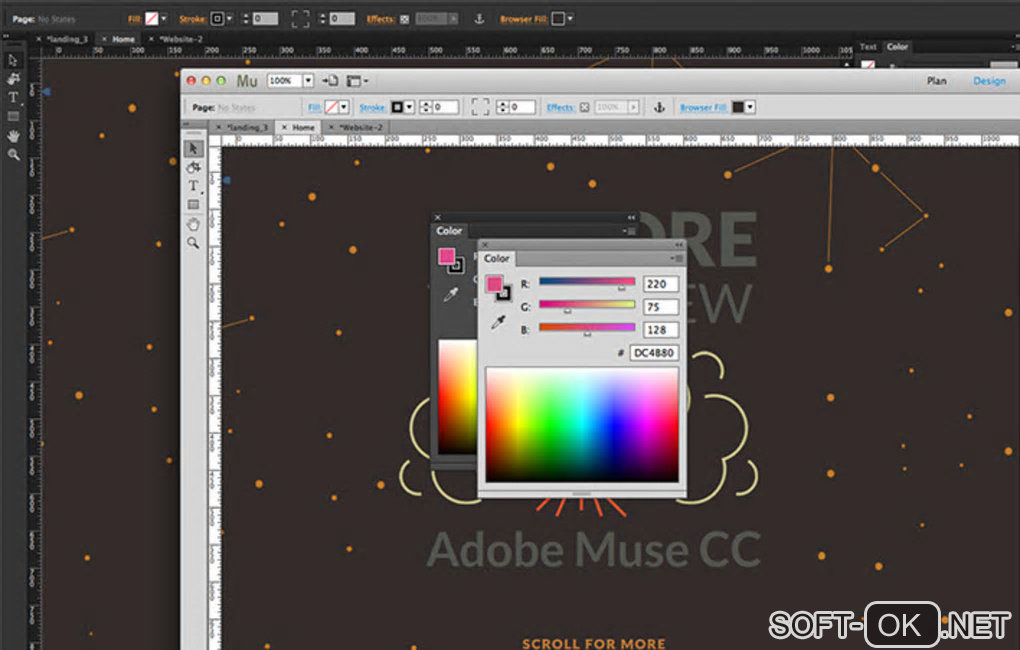Select the Zoom tool in light window
The height and width of the screenshot is (650, 1020).
click(193, 243)
